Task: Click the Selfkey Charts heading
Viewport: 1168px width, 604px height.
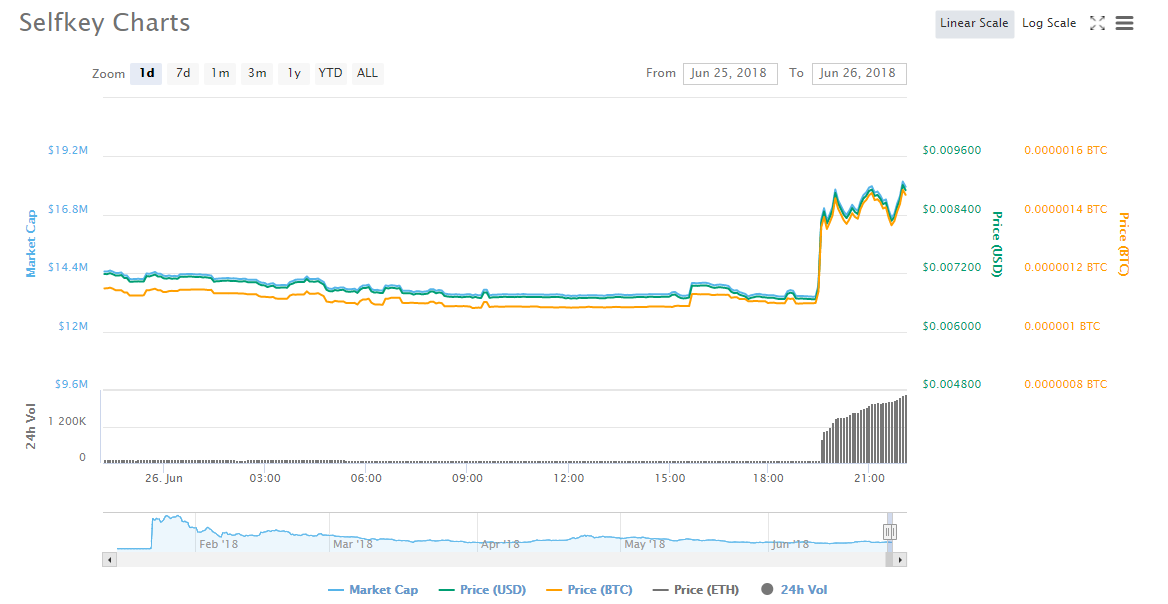Action: point(104,23)
